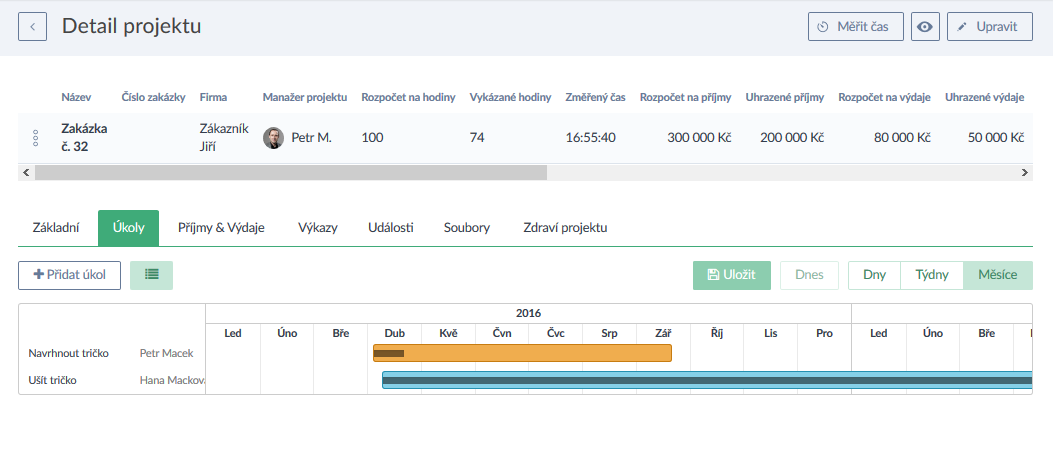Start time tracking with Měřit čas
The width and height of the screenshot is (1053, 460).
(x=855, y=27)
